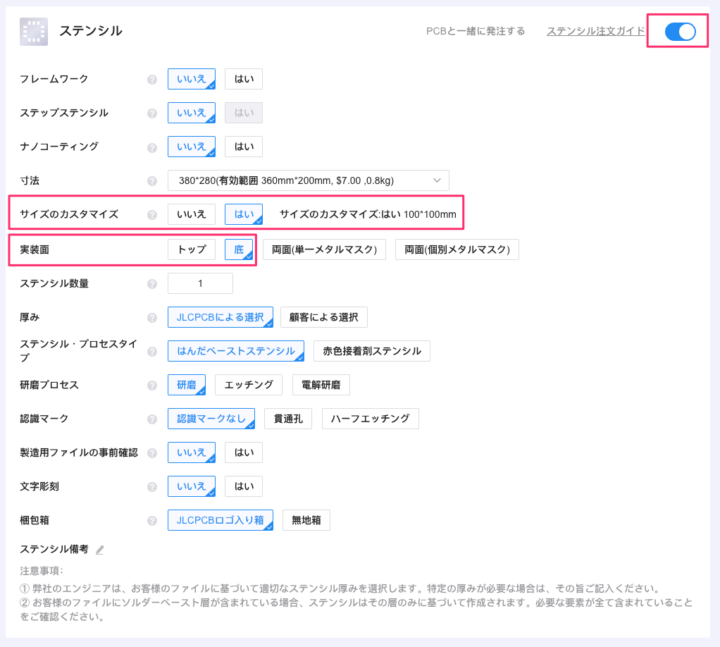Click help icon next to 認識マーク
The image size is (720, 647).
(152, 419)
